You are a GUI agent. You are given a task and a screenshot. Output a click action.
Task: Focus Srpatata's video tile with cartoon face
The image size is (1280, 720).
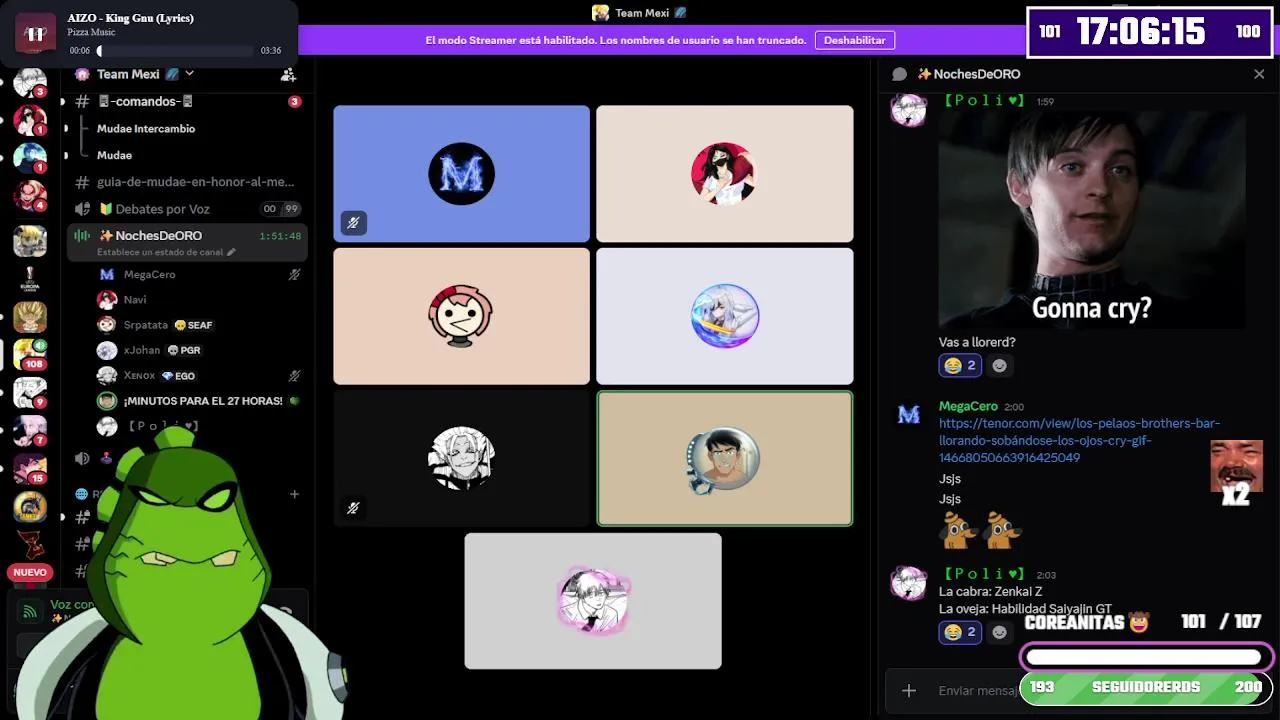462,316
